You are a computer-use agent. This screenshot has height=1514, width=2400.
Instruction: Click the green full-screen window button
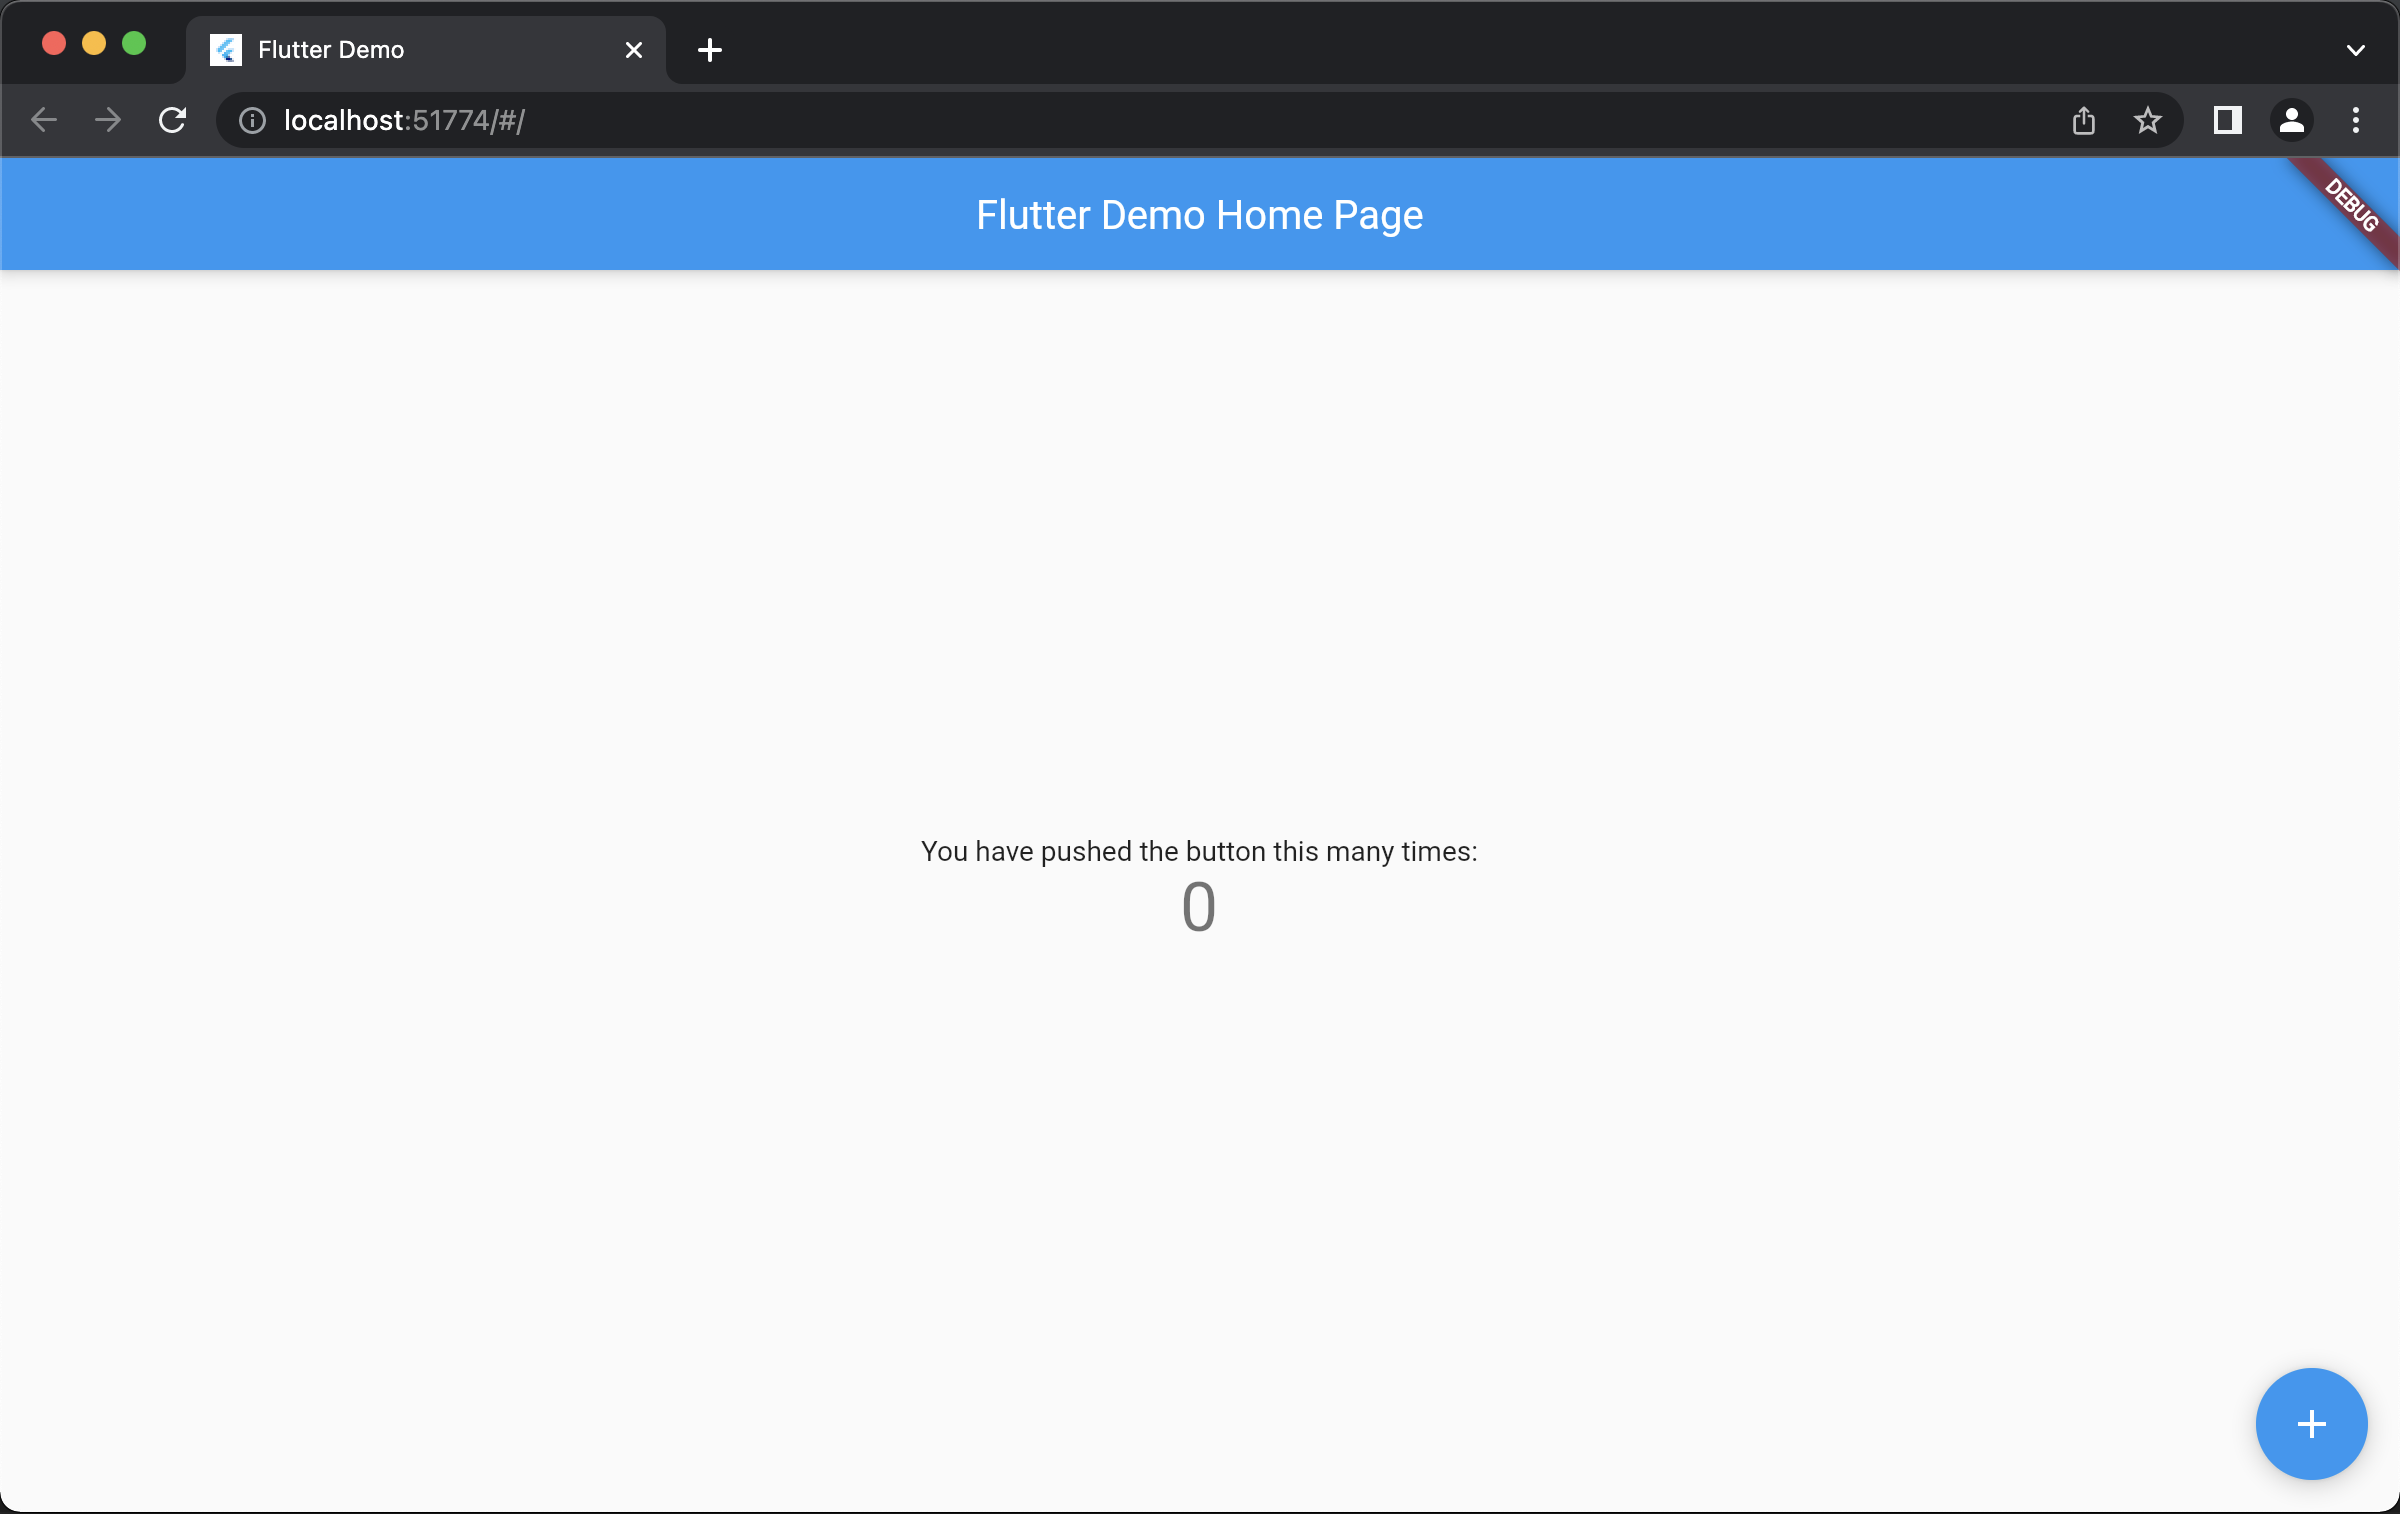(x=134, y=43)
